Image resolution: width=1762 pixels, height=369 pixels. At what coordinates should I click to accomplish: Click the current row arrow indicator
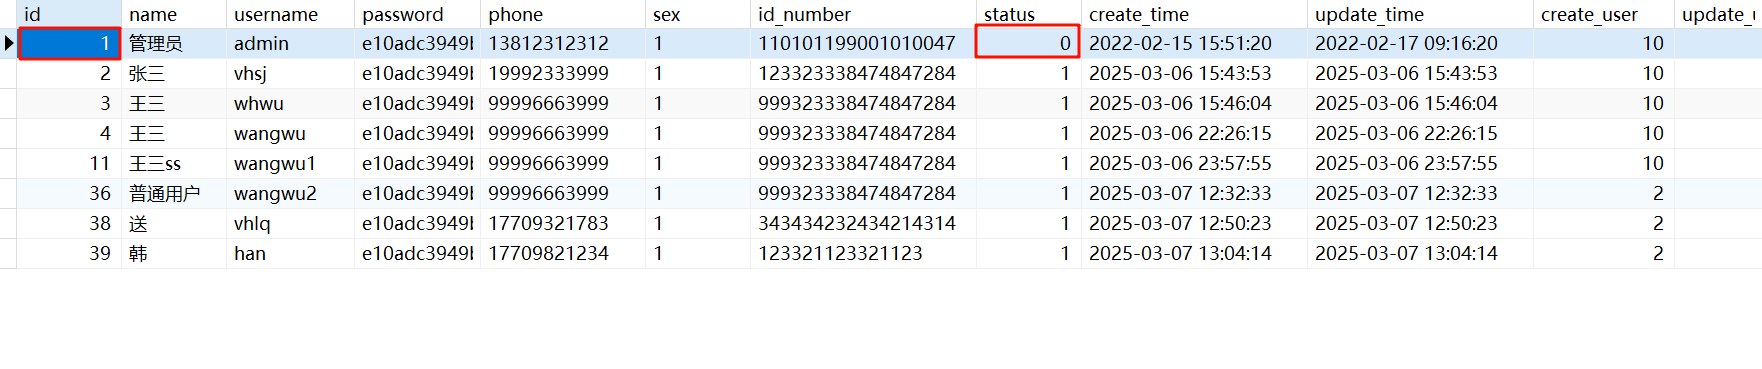tap(8, 43)
